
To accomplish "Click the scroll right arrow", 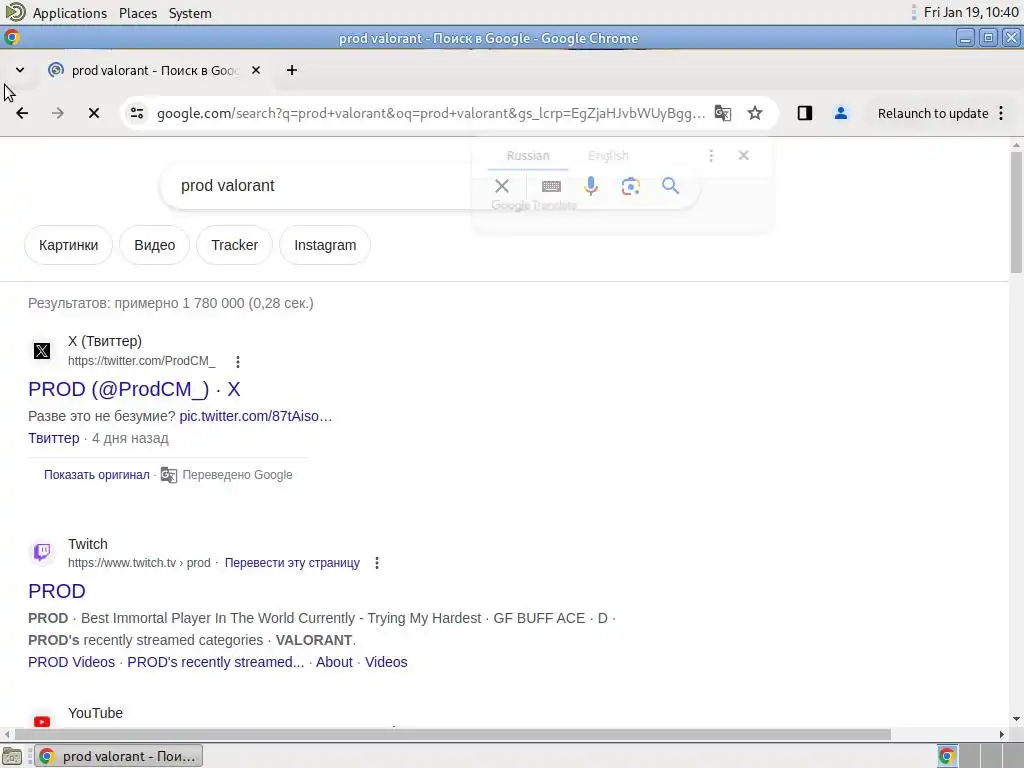I will click(x=1002, y=735).
